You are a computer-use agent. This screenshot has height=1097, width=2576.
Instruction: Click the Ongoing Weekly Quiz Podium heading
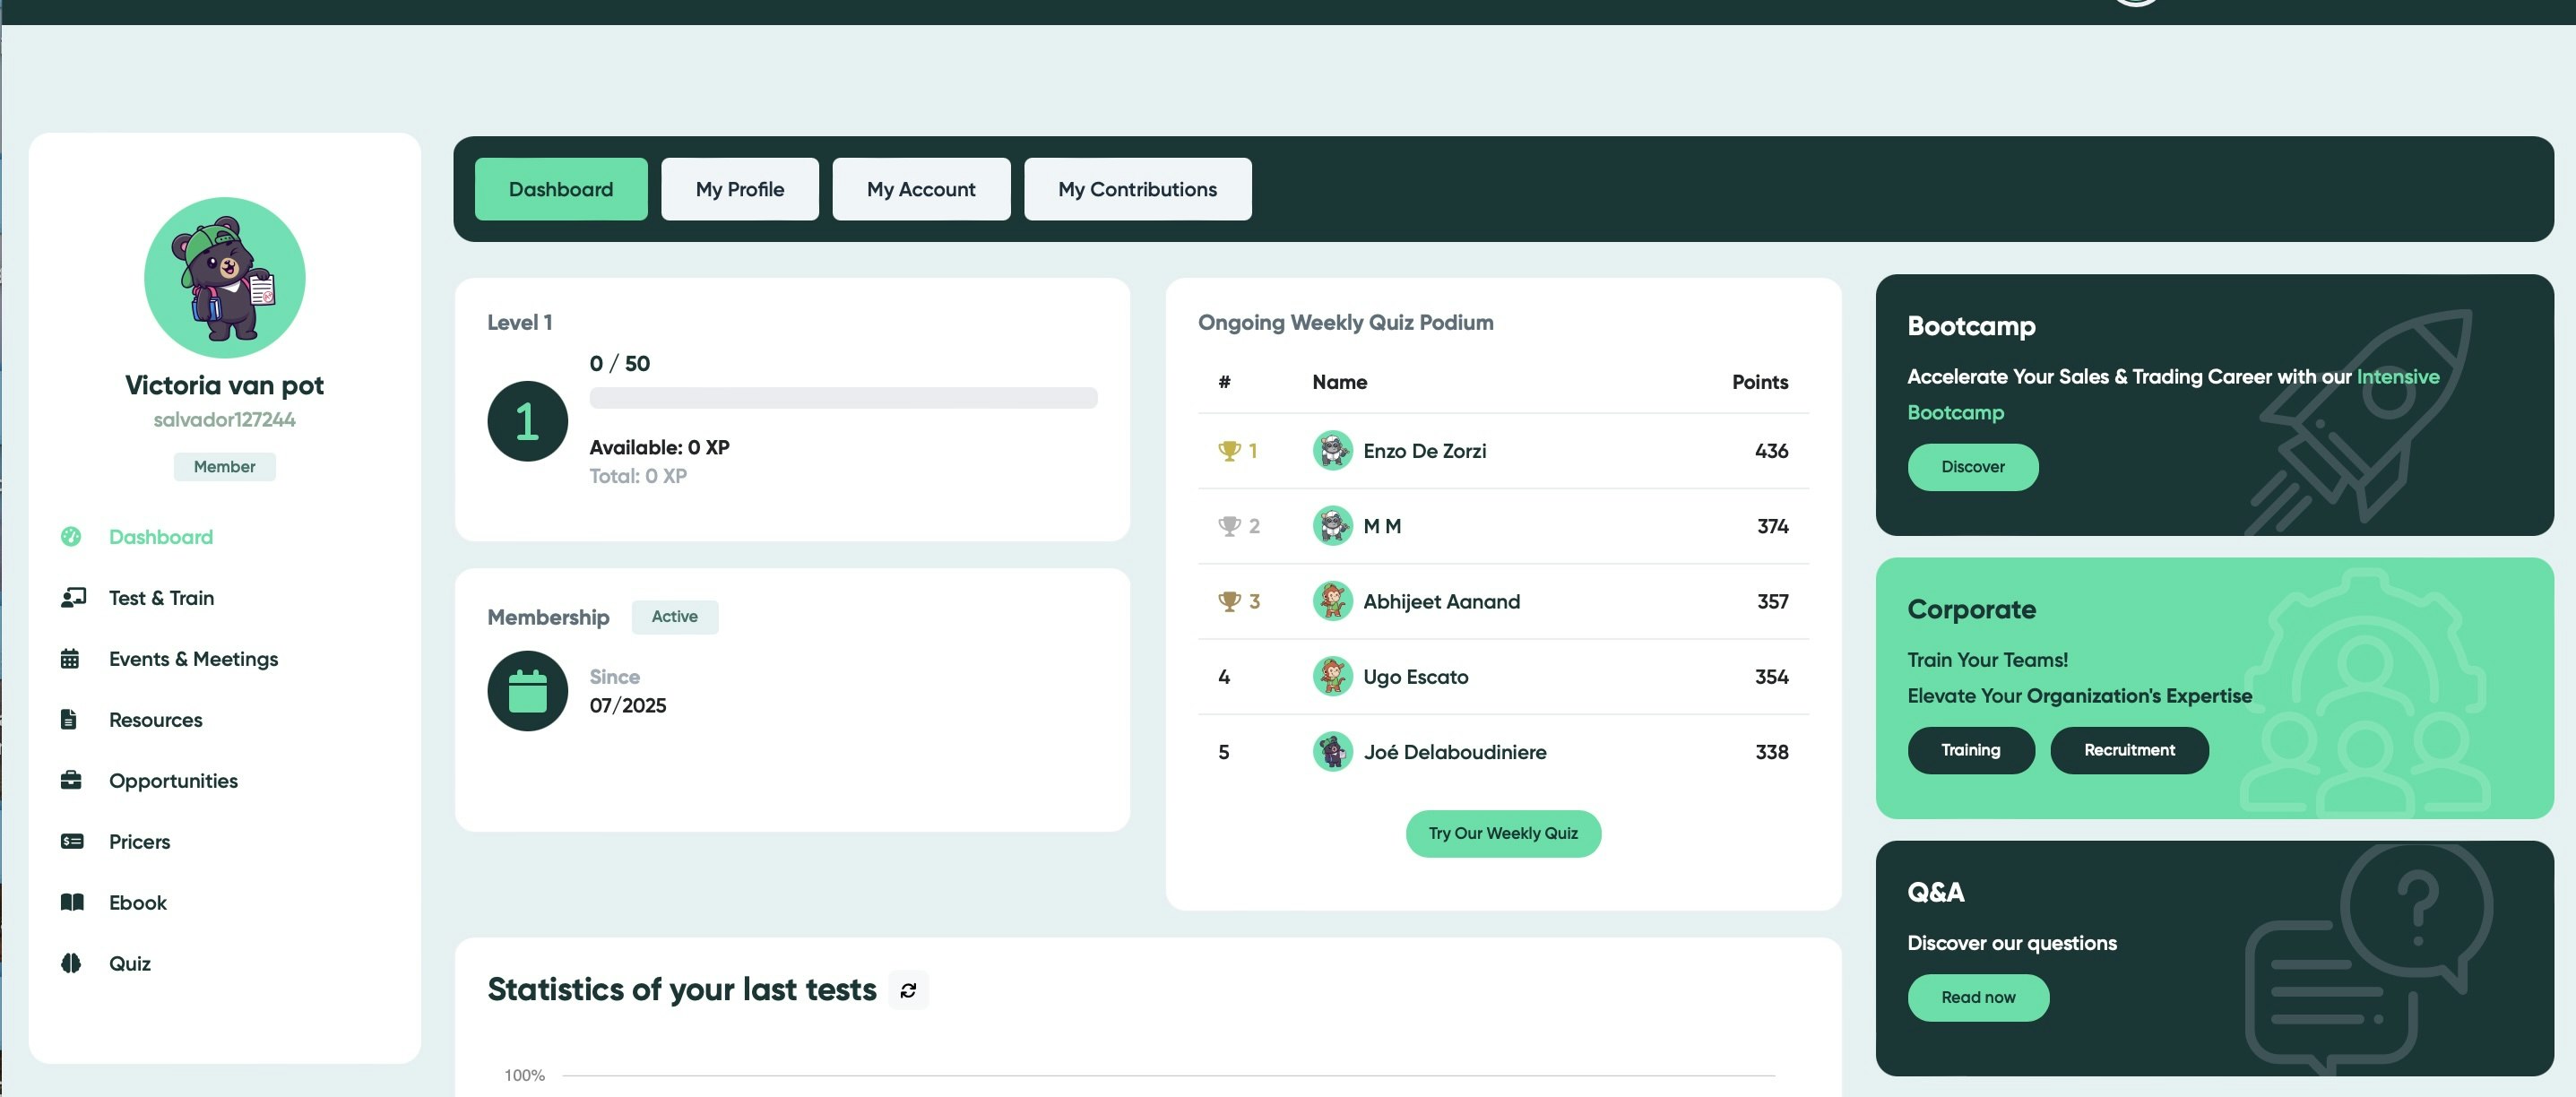pos(1345,322)
